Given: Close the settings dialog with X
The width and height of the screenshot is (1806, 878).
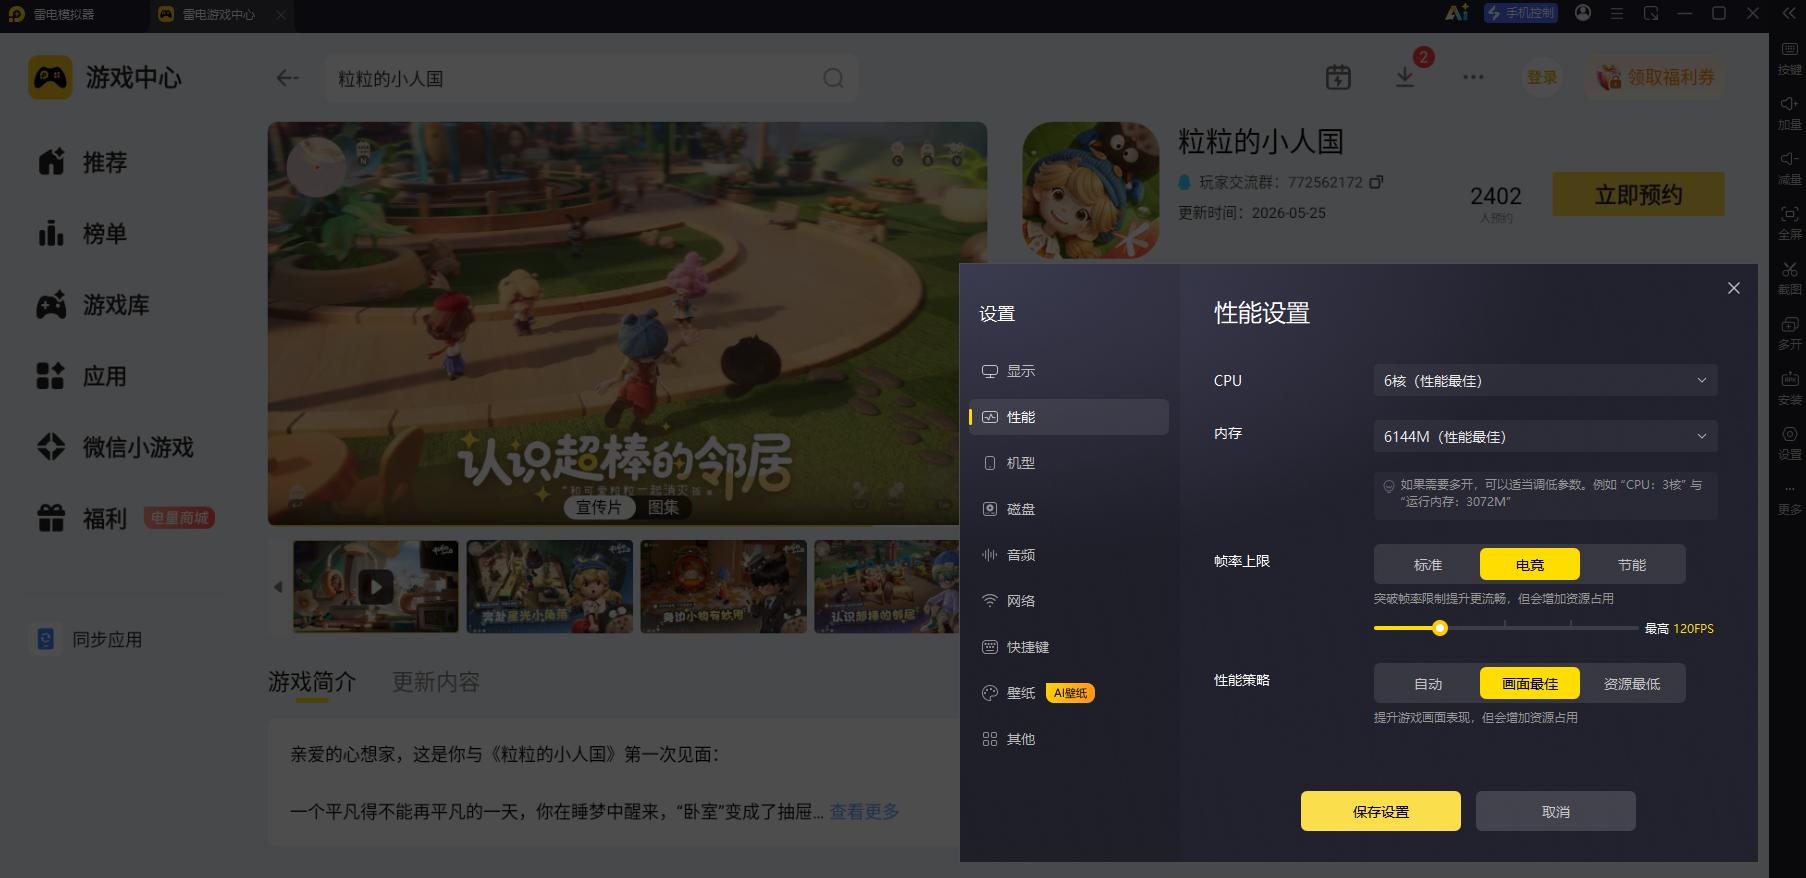Looking at the screenshot, I should [1733, 288].
